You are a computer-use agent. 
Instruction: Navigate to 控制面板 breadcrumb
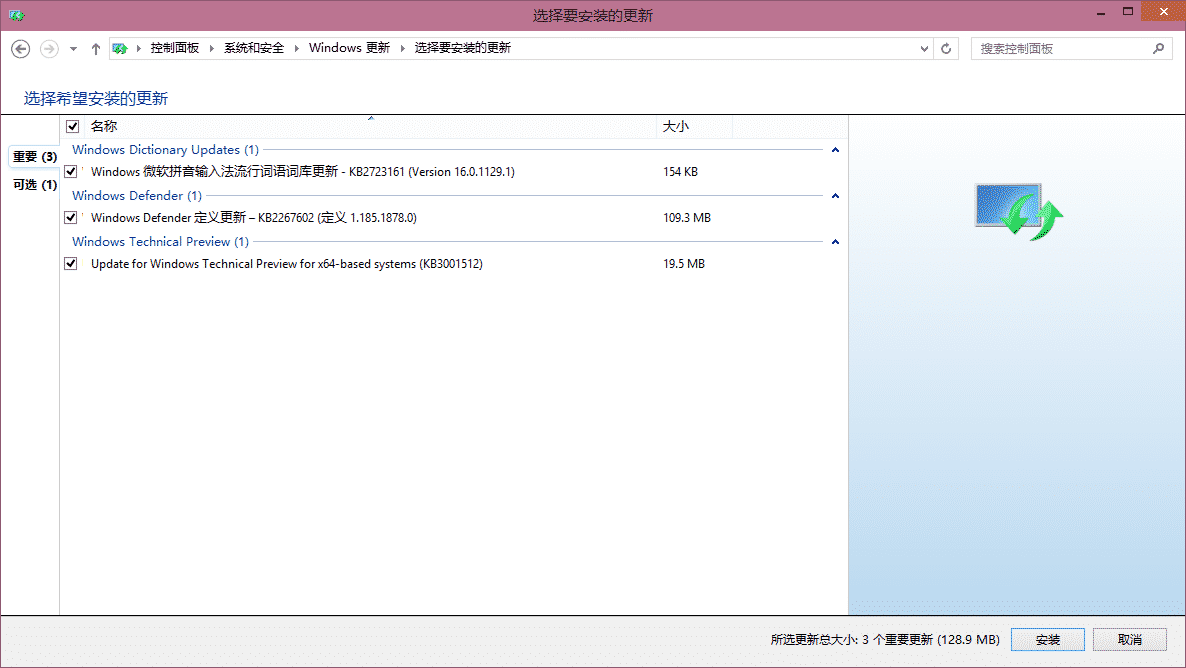[x=175, y=48]
